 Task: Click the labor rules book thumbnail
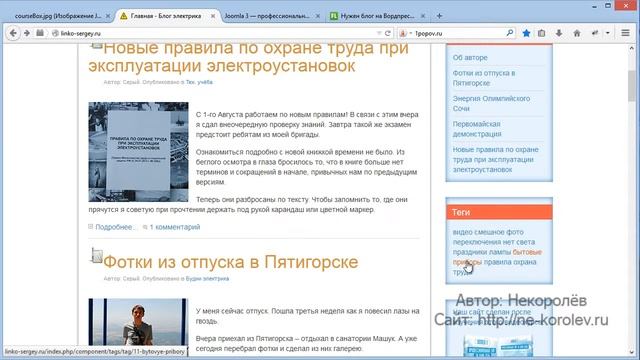138,152
